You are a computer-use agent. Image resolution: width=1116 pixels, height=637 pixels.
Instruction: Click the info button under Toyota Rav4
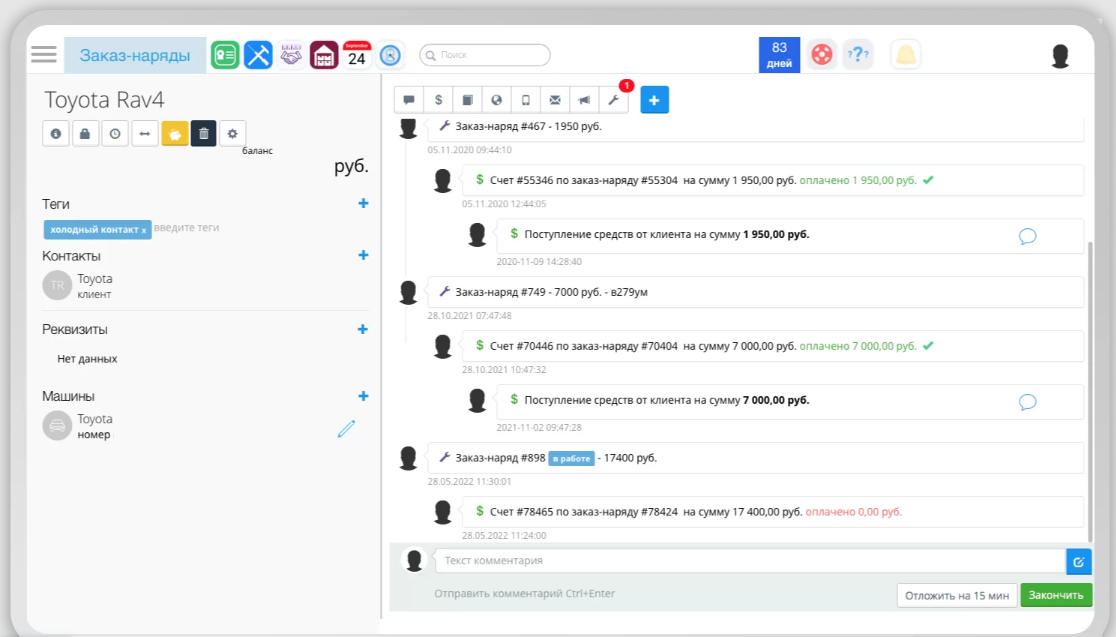[56, 134]
